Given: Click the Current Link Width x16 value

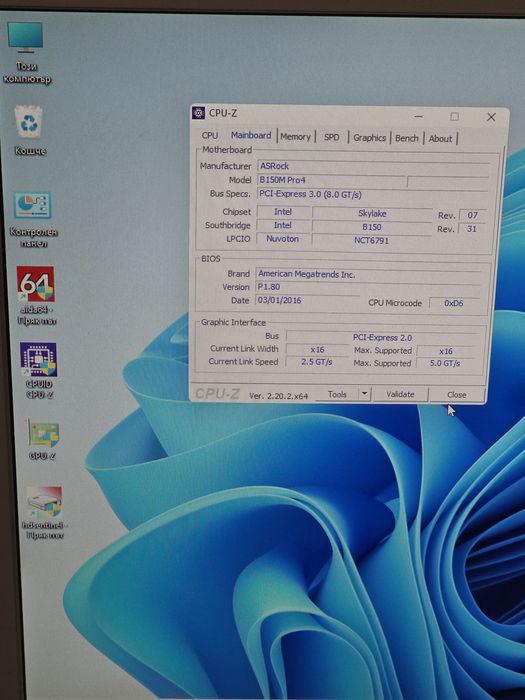Looking at the screenshot, I should tap(317, 350).
